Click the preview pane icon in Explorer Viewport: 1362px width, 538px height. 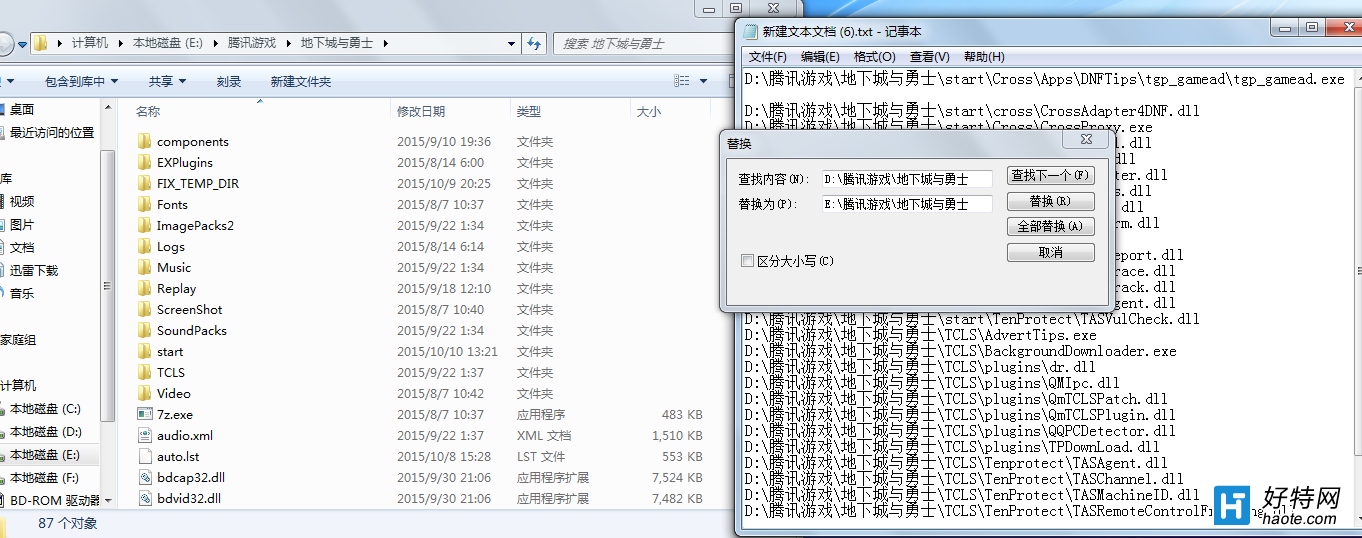(732, 81)
